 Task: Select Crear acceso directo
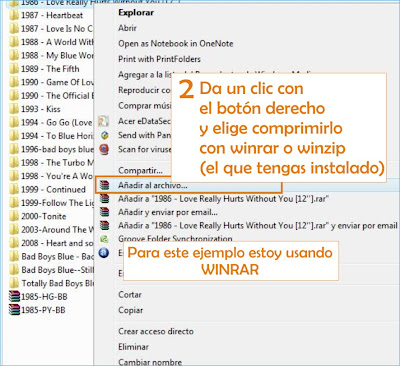coord(156,331)
